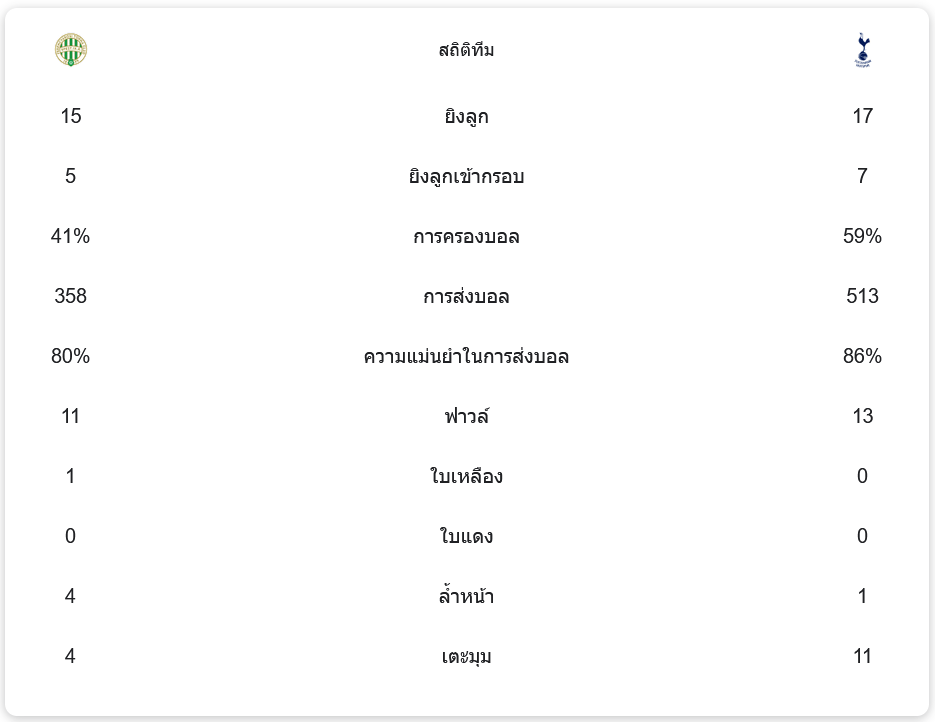The height and width of the screenshot is (722, 935).
Task: Click the 513 passes value
Action: pos(862,297)
